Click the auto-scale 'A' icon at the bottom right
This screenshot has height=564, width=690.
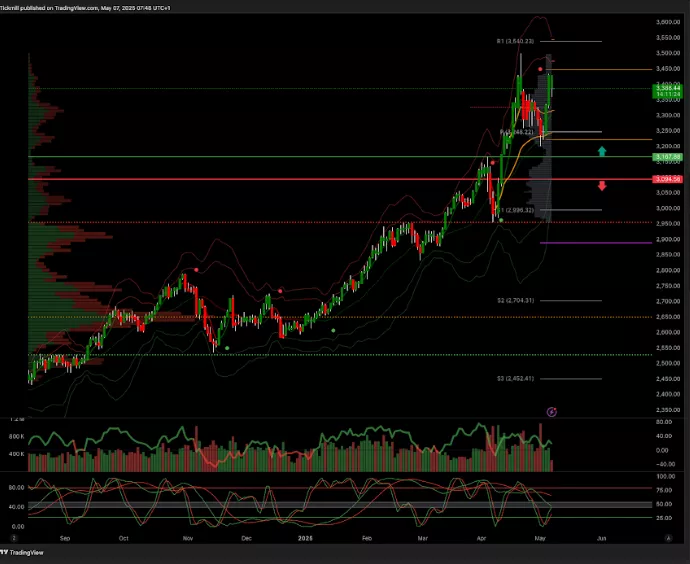[667, 537]
